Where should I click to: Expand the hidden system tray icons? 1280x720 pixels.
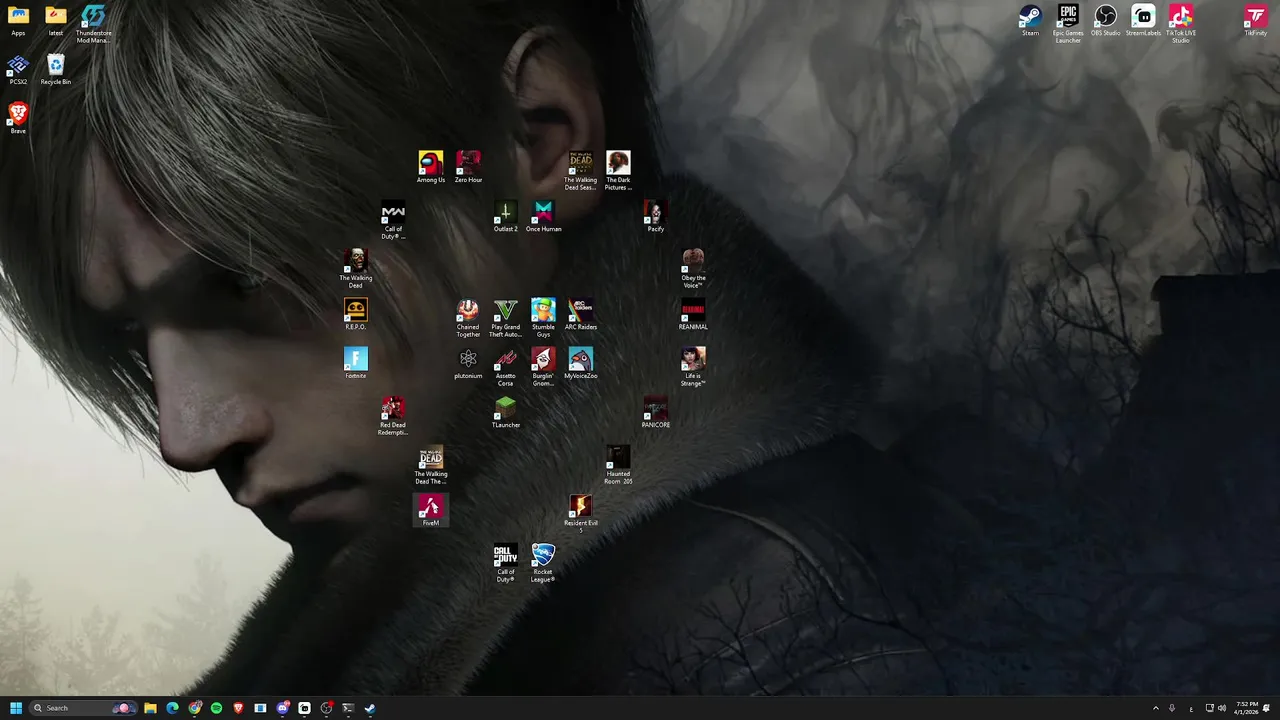click(1156, 708)
